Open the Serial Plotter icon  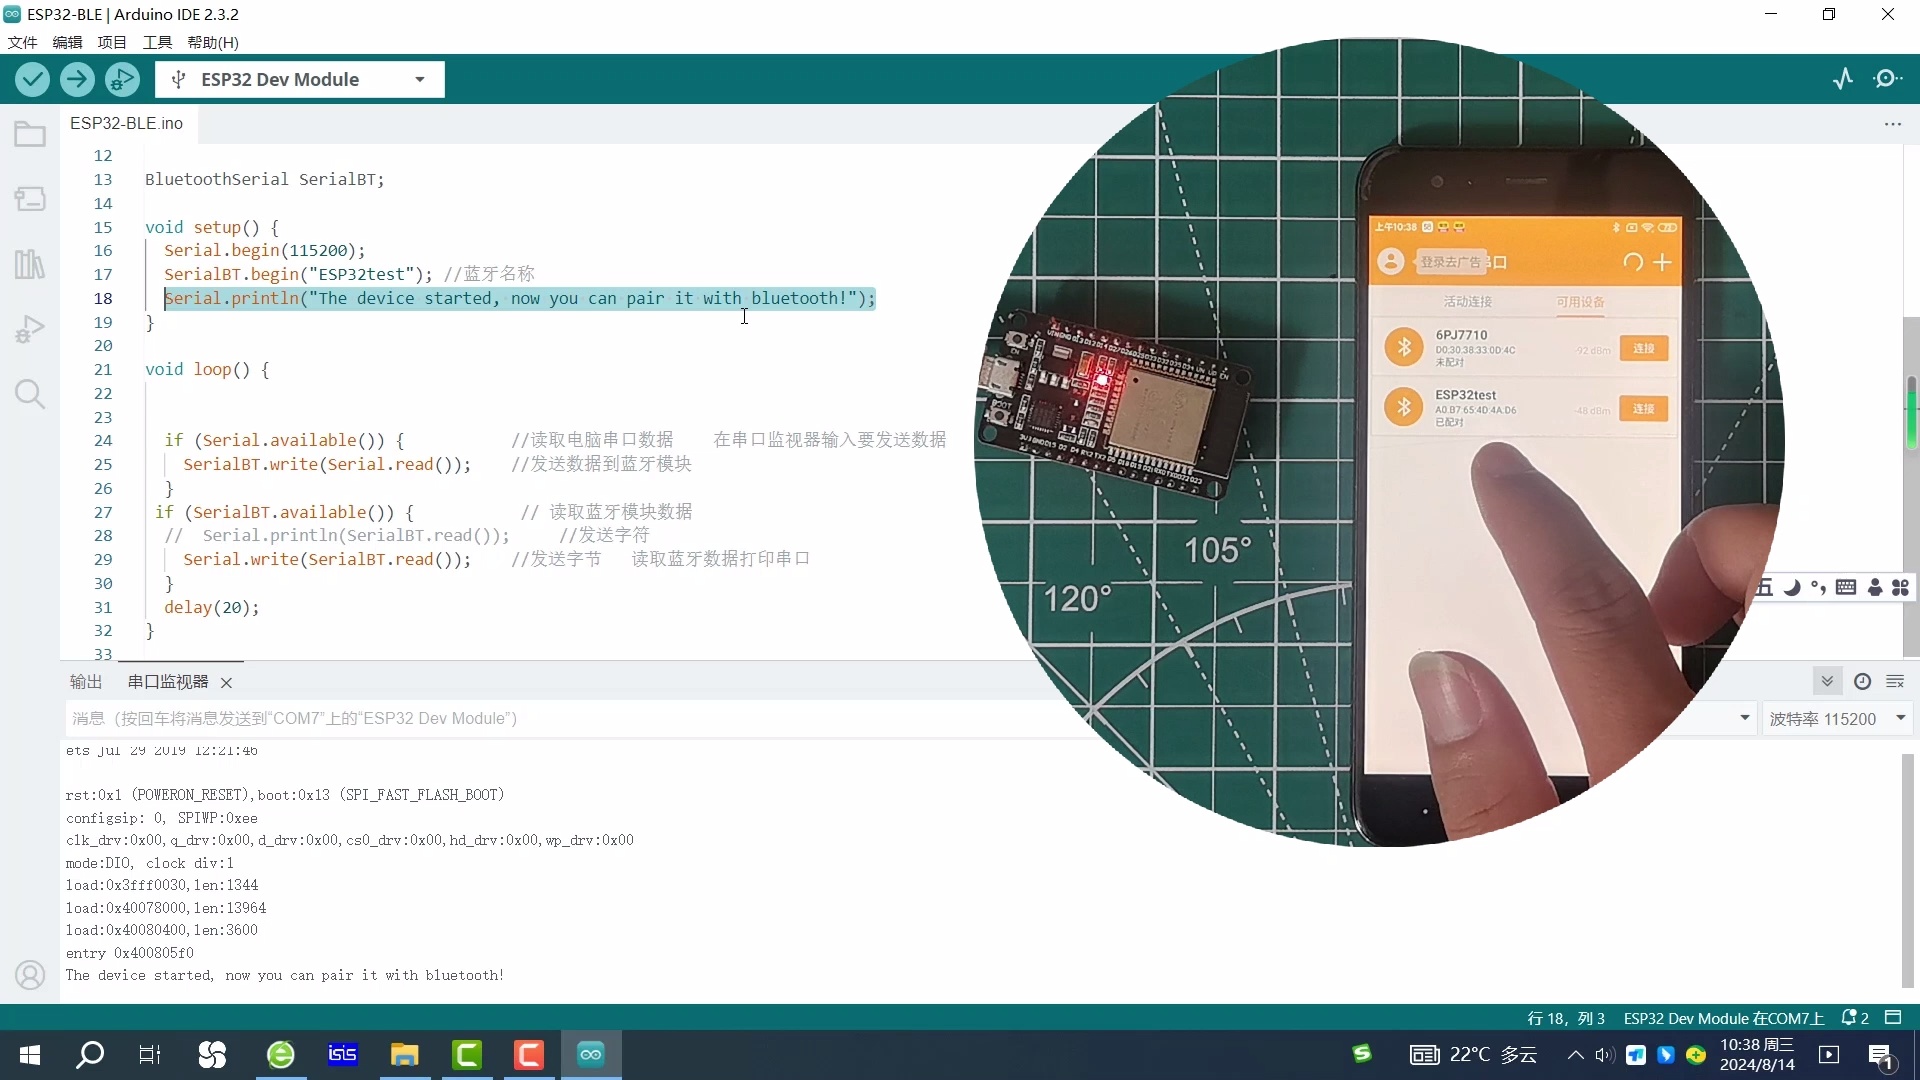click(1843, 78)
